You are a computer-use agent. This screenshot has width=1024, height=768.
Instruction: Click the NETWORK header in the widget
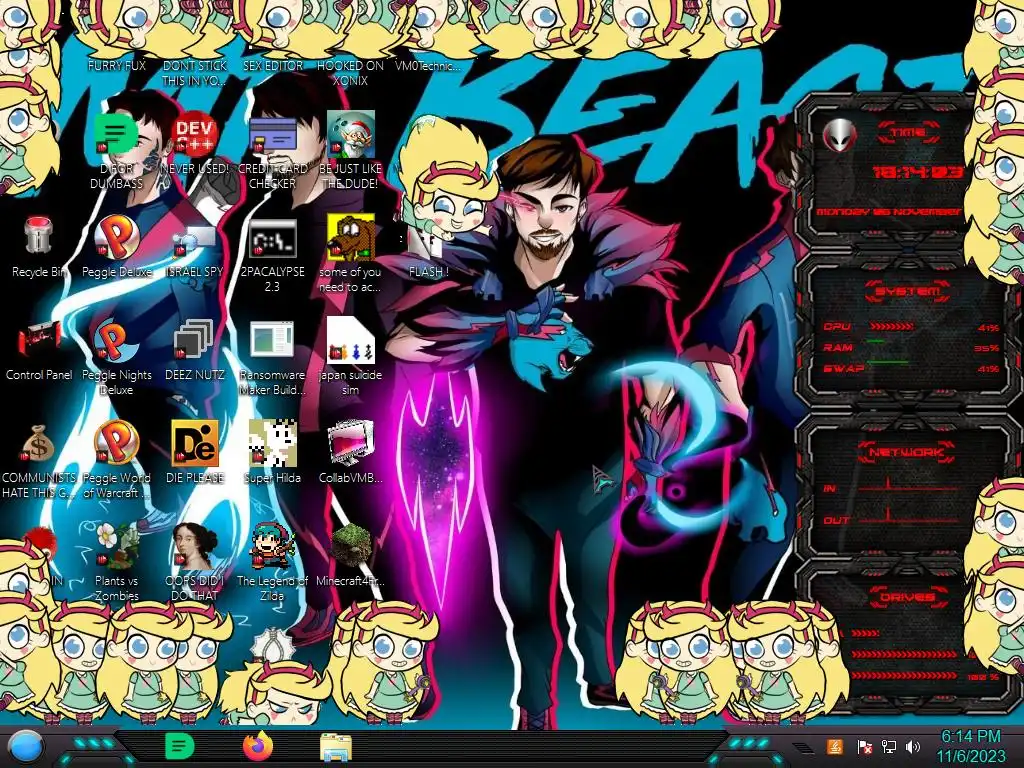(906, 452)
